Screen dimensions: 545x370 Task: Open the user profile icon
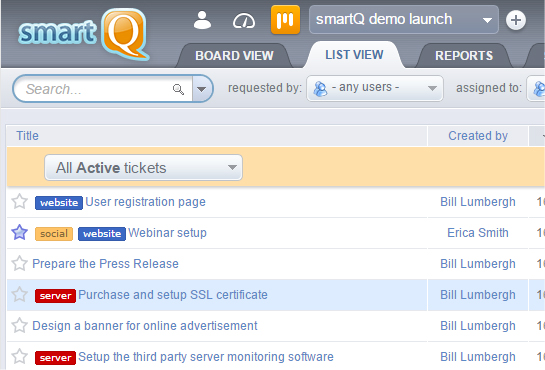click(202, 20)
